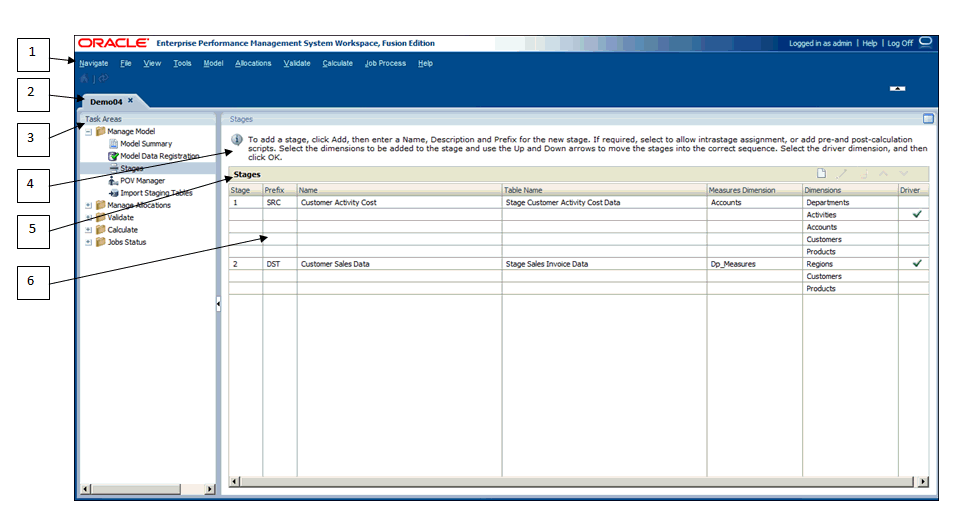The width and height of the screenshot is (968, 525).
Task: Open the Model menu
Action: pyautogui.click(x=213, y=63)
